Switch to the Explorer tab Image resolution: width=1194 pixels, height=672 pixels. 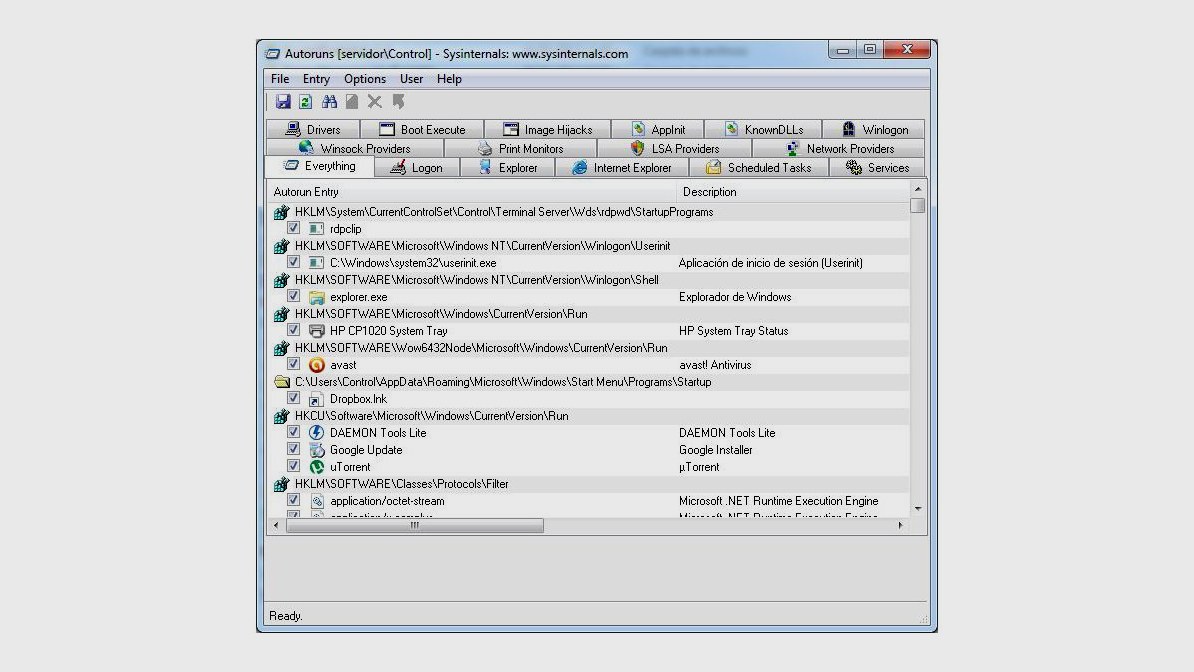(508, 168)
